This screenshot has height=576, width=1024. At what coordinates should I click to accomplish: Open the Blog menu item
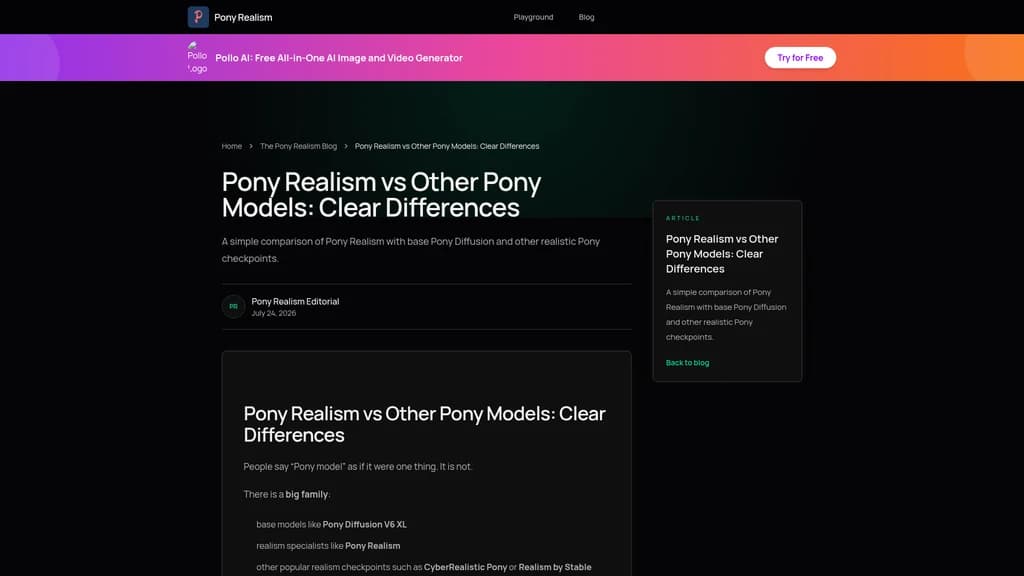coord(586,17)
